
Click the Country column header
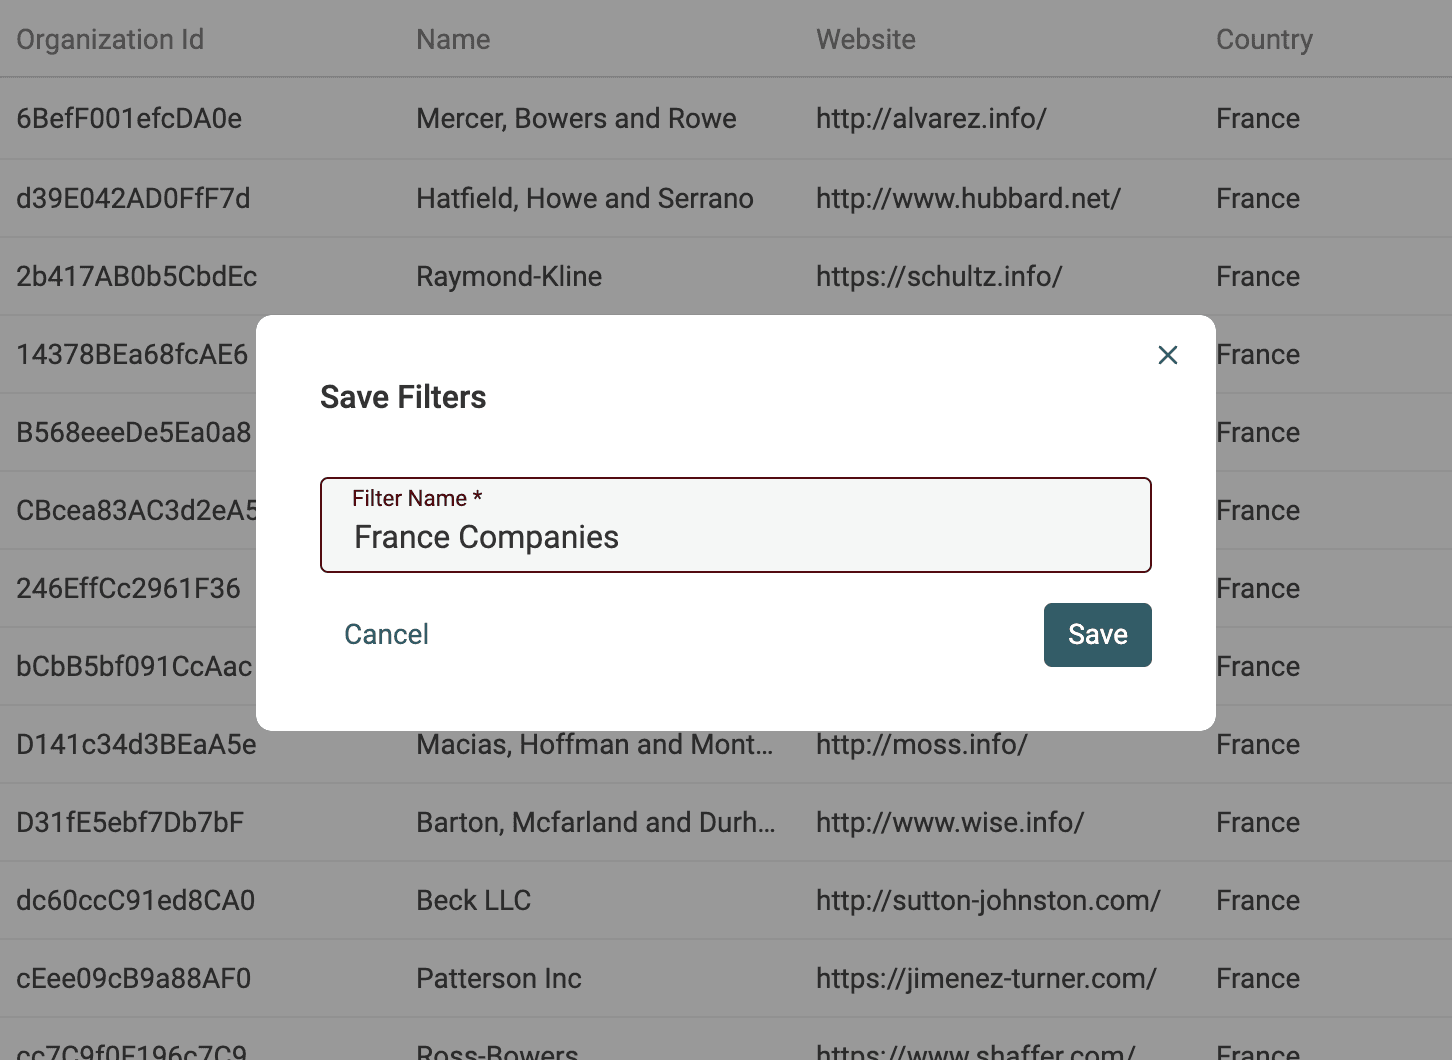click(1263, 40)
